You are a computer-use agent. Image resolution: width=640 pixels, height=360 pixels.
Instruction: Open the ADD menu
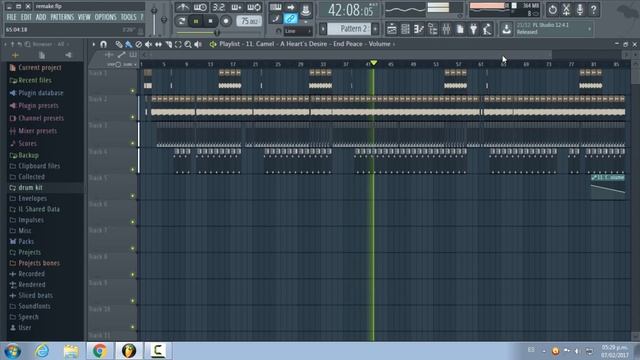41,17
